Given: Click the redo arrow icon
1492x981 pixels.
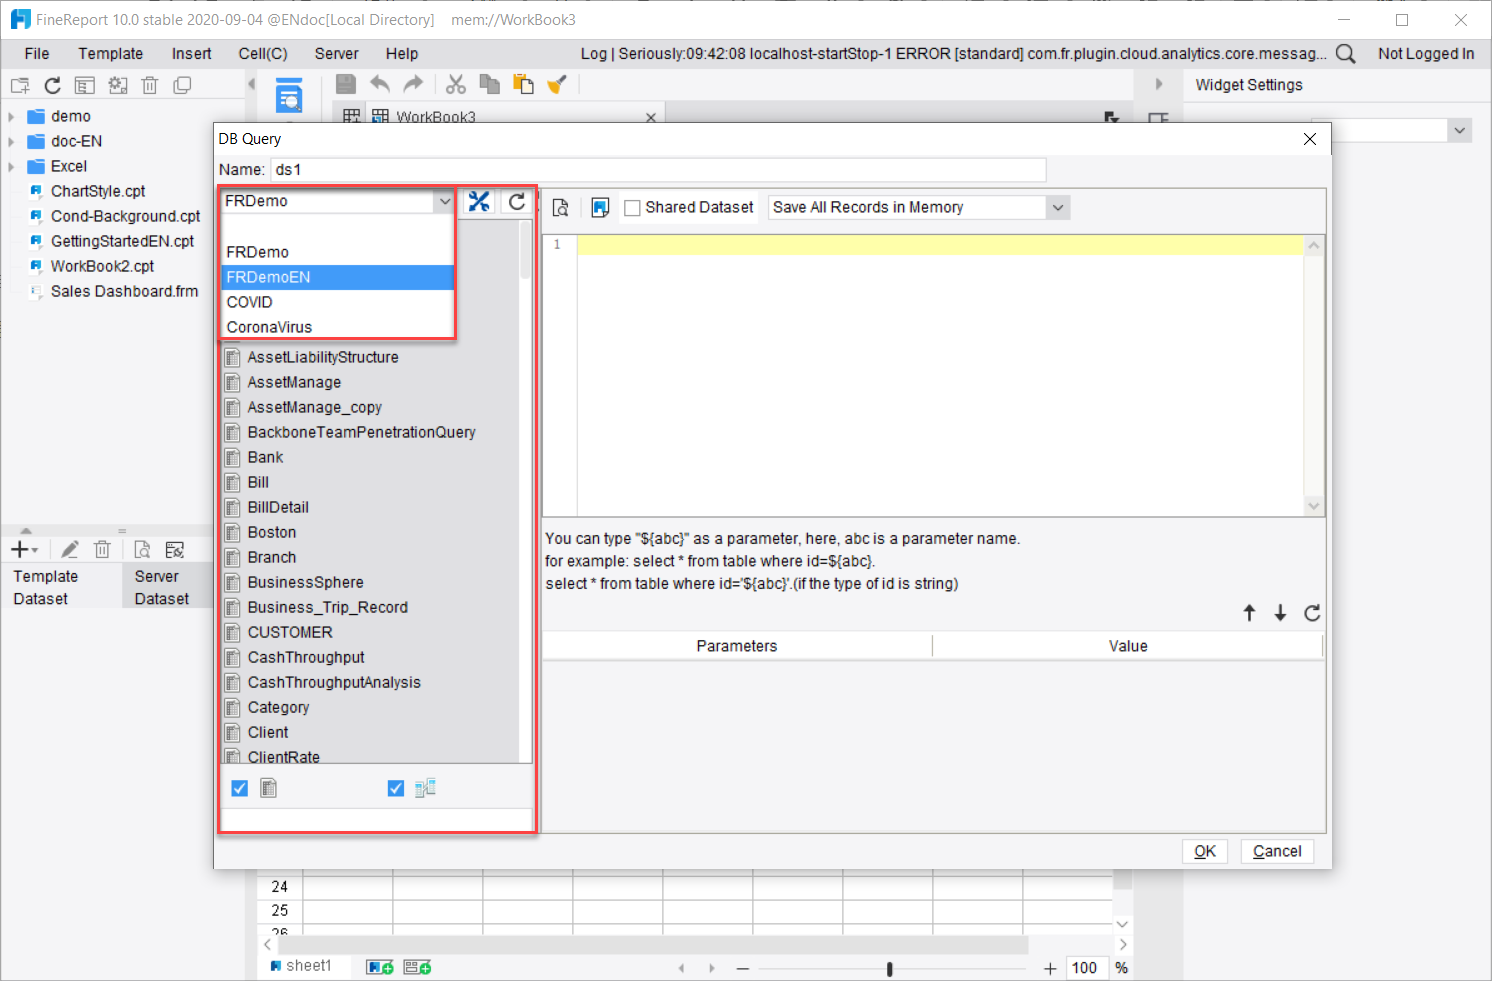Looking at the screenshot, I should (x=413, y=84).
